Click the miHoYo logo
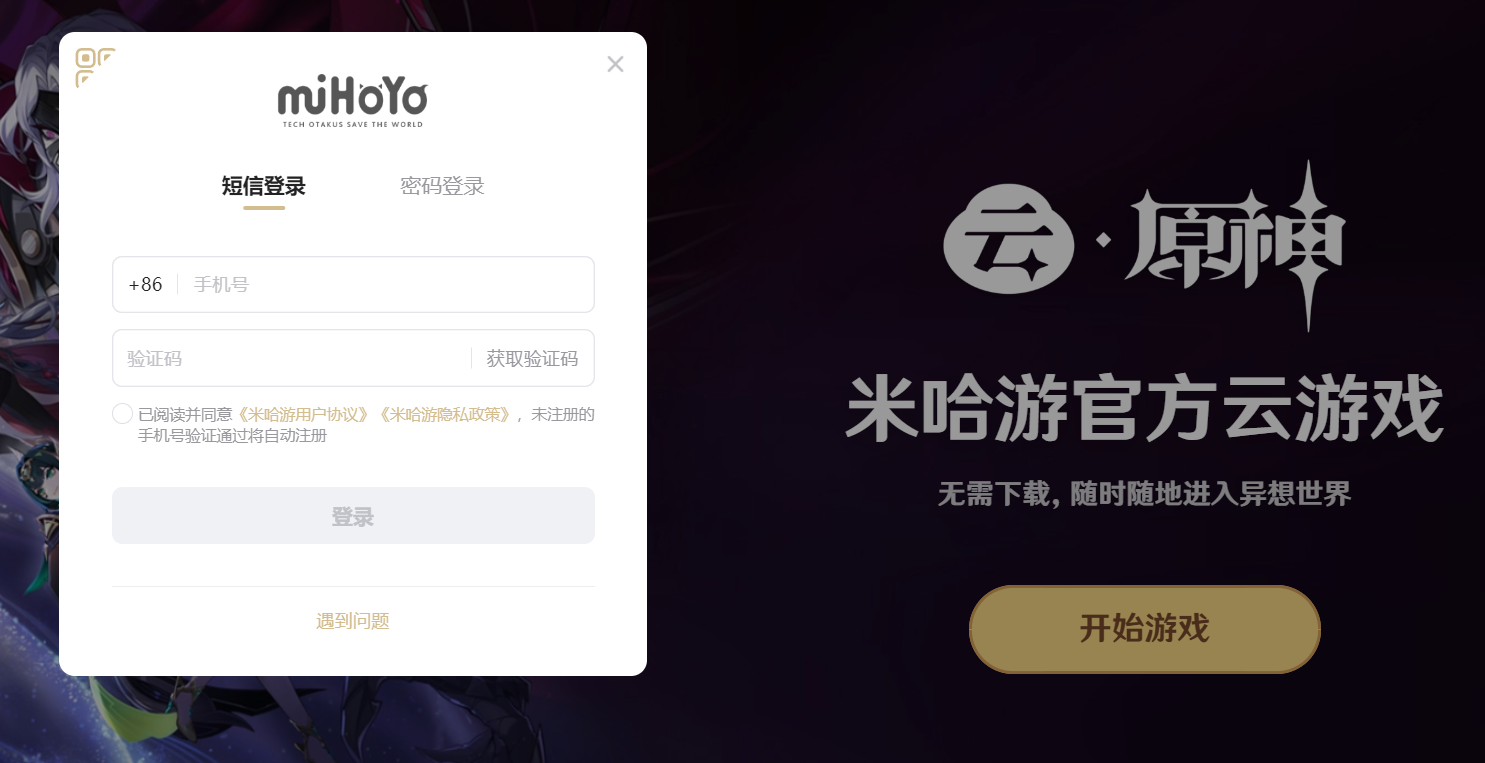 [x=352, y=100]
